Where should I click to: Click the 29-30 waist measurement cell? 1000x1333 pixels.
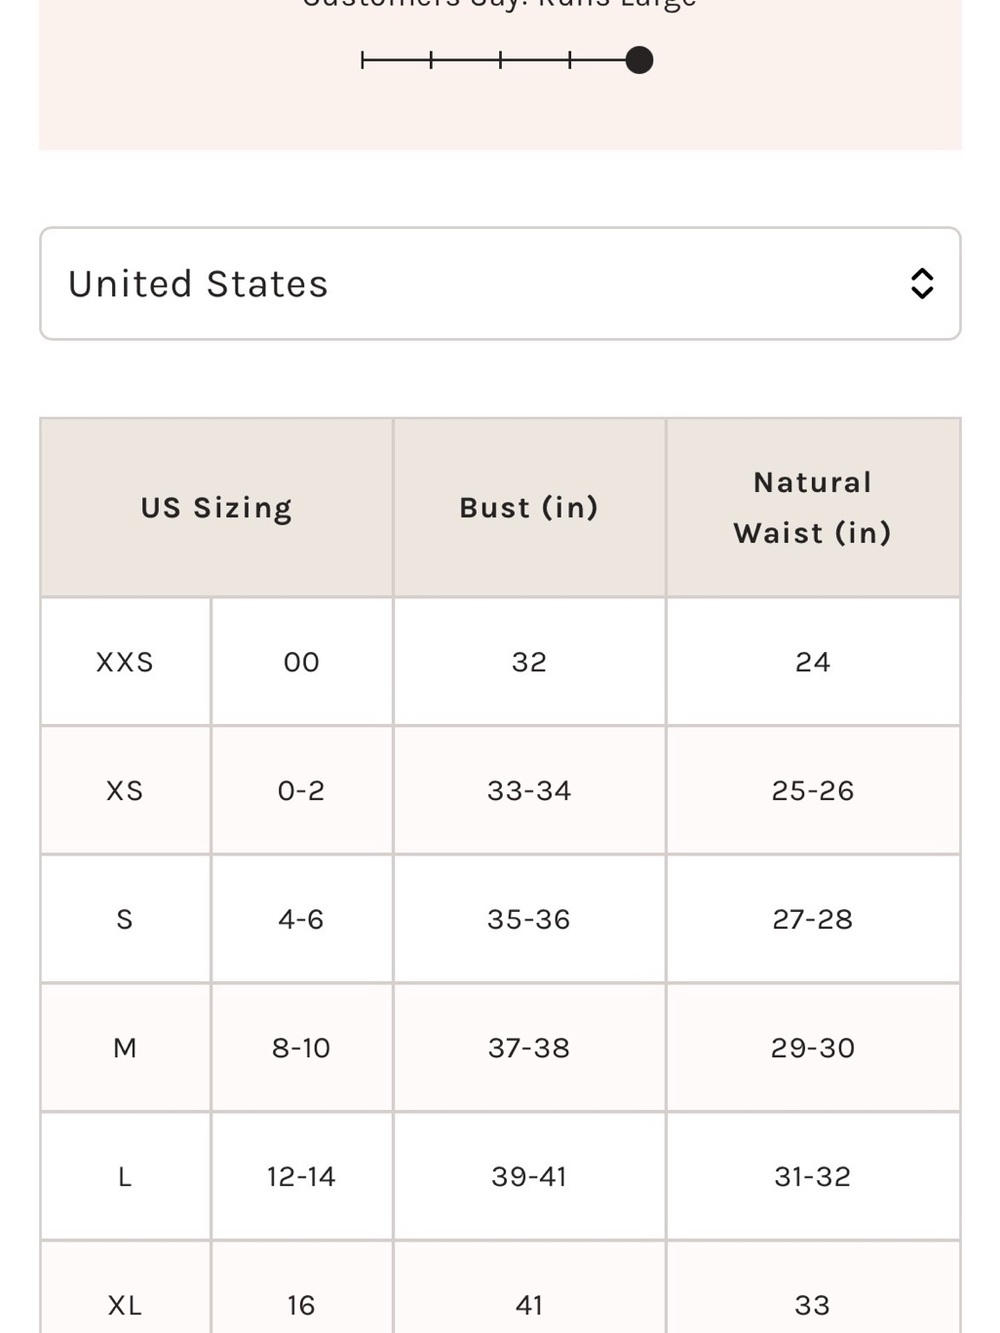pos(813,1048)
